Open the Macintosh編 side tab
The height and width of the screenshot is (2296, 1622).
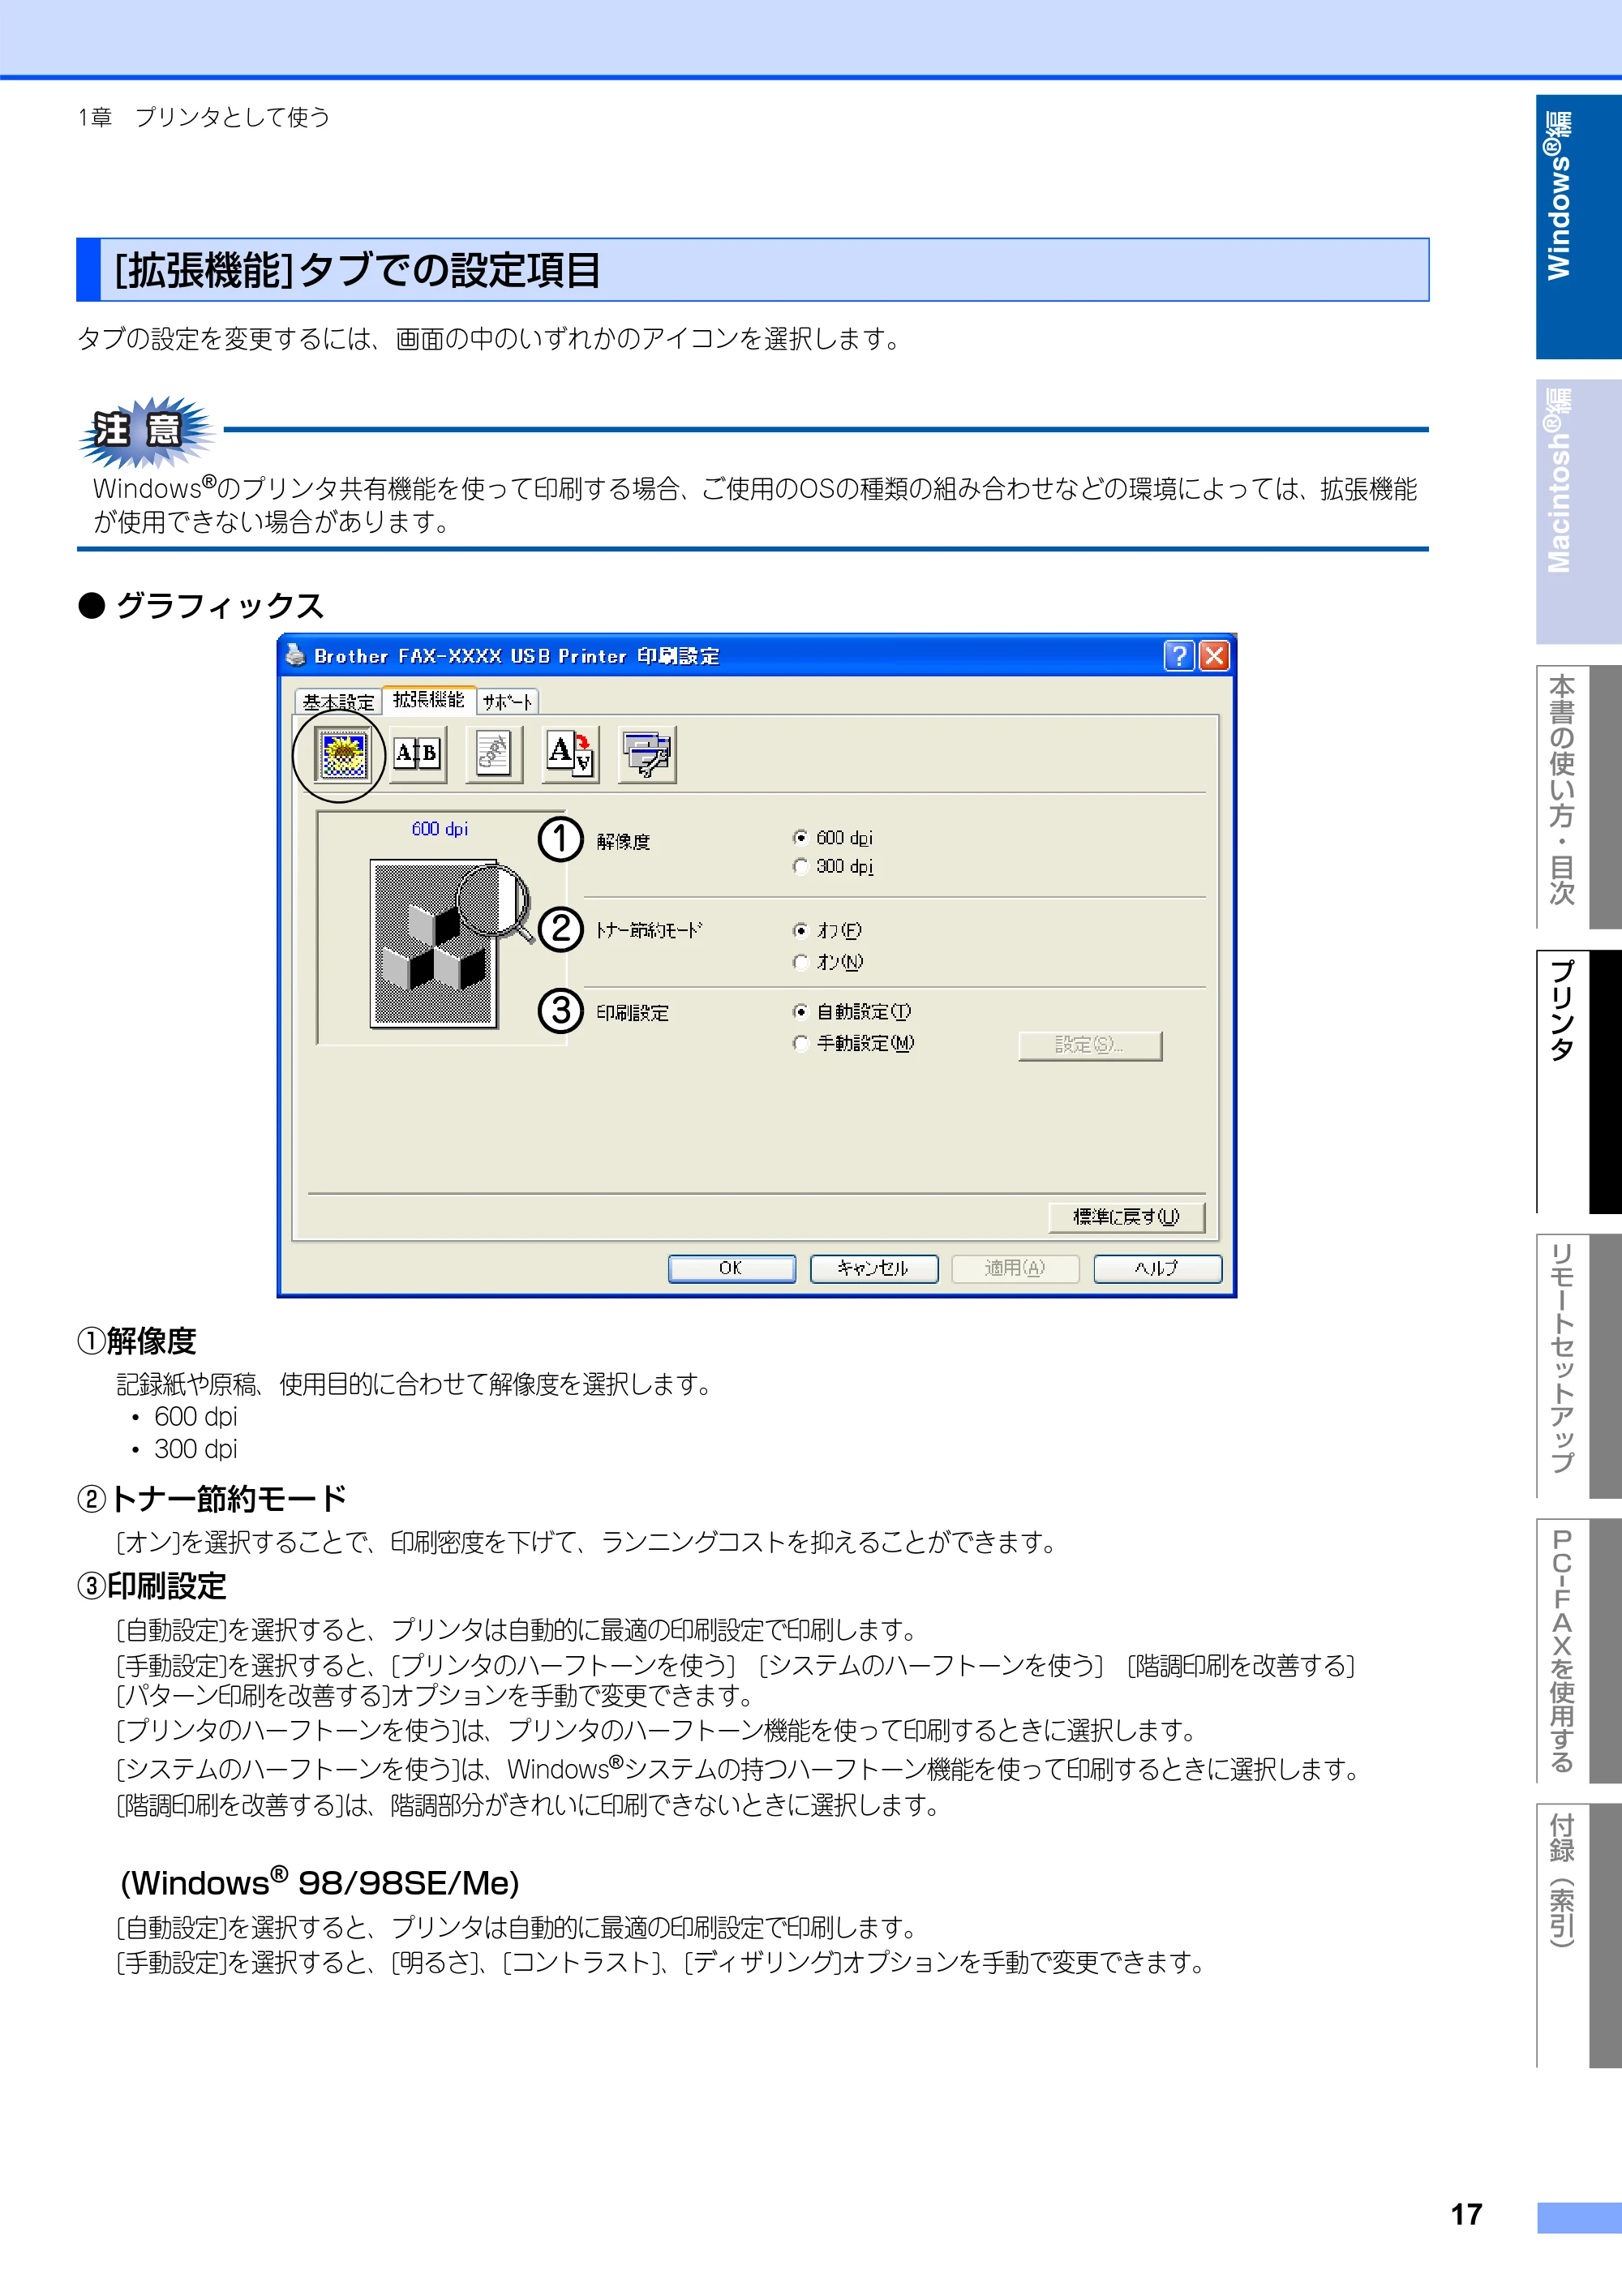tap(1577, 511)
